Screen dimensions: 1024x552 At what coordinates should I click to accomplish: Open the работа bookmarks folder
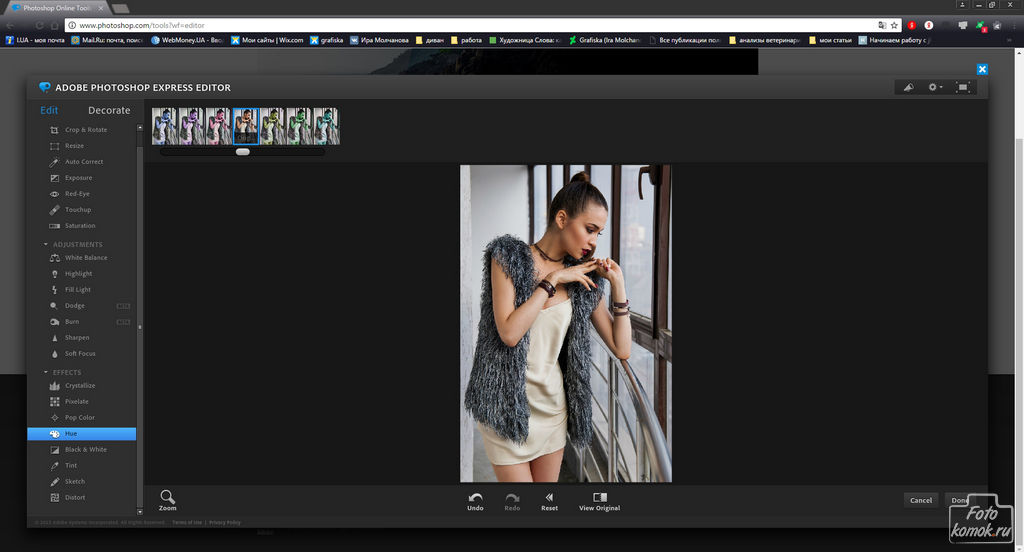click(x=466, y=40)
